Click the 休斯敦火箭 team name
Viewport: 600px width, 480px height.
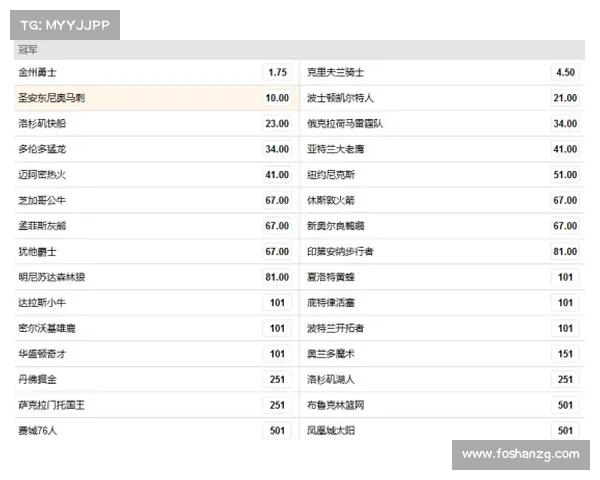pos(331,200)
